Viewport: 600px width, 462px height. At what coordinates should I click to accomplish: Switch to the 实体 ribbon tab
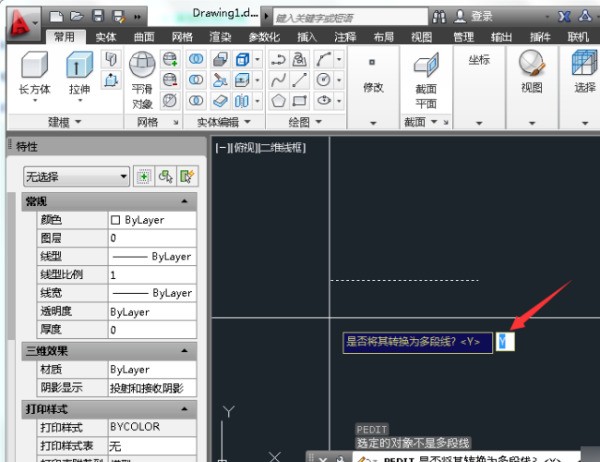coord(105,37)
